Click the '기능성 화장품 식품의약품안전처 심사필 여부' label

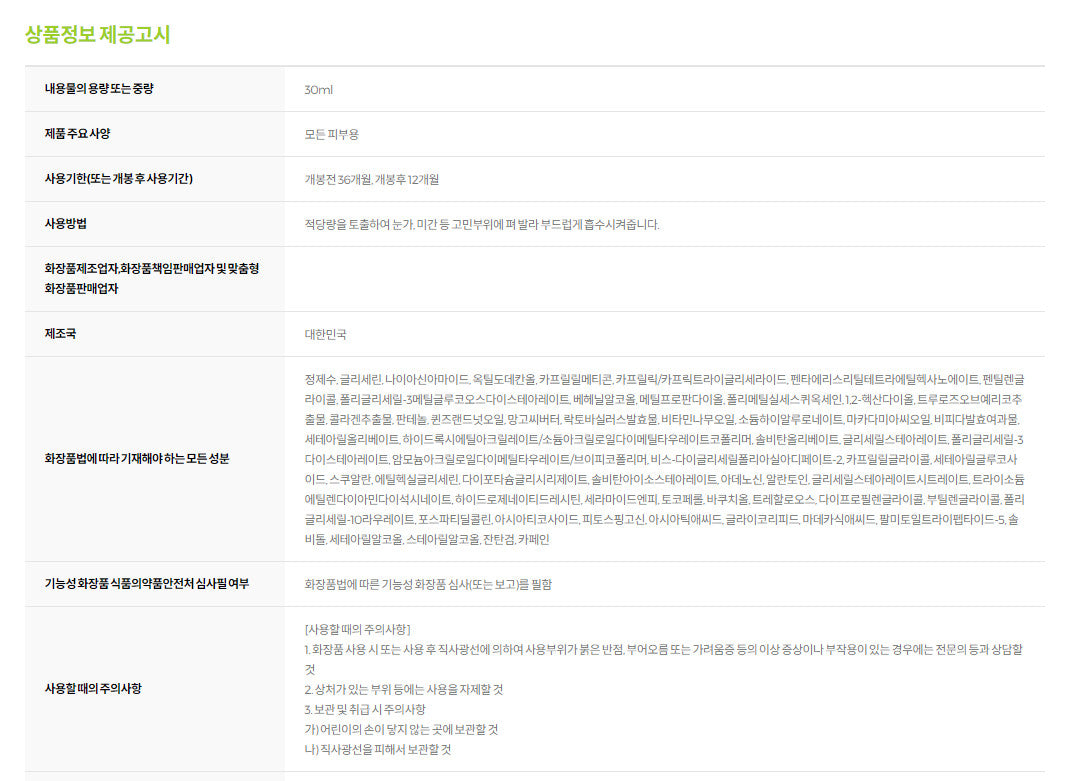147,583
